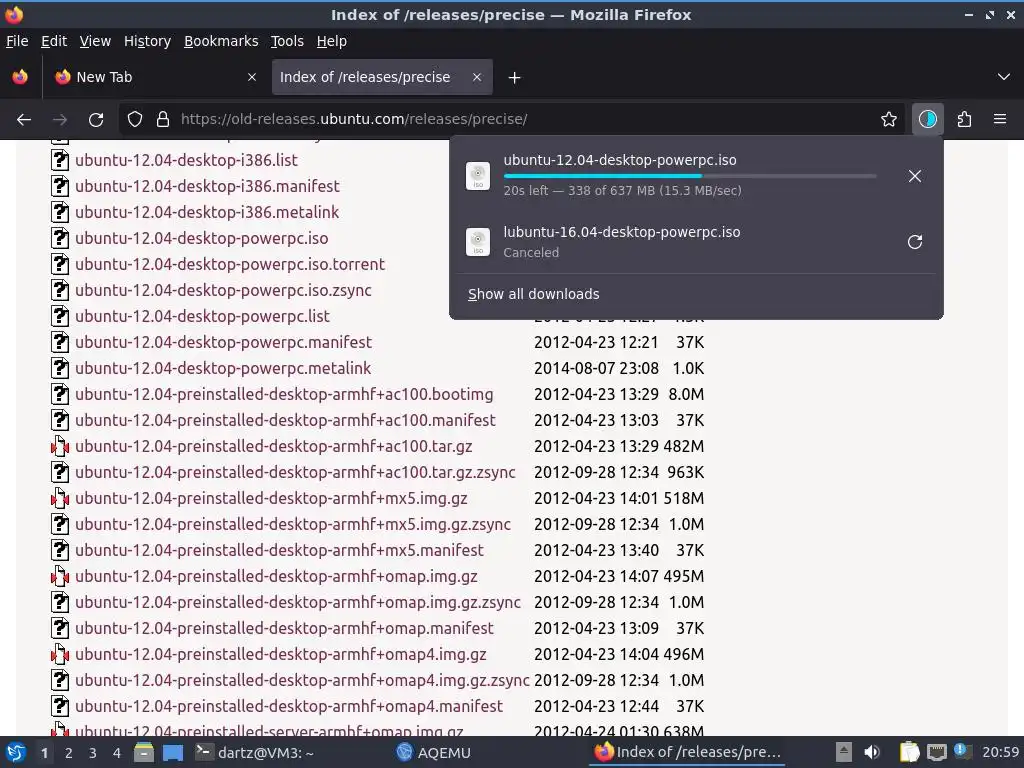1024x768 pixels.
Task: Open the Tools menu
Action: pos(287,41)
